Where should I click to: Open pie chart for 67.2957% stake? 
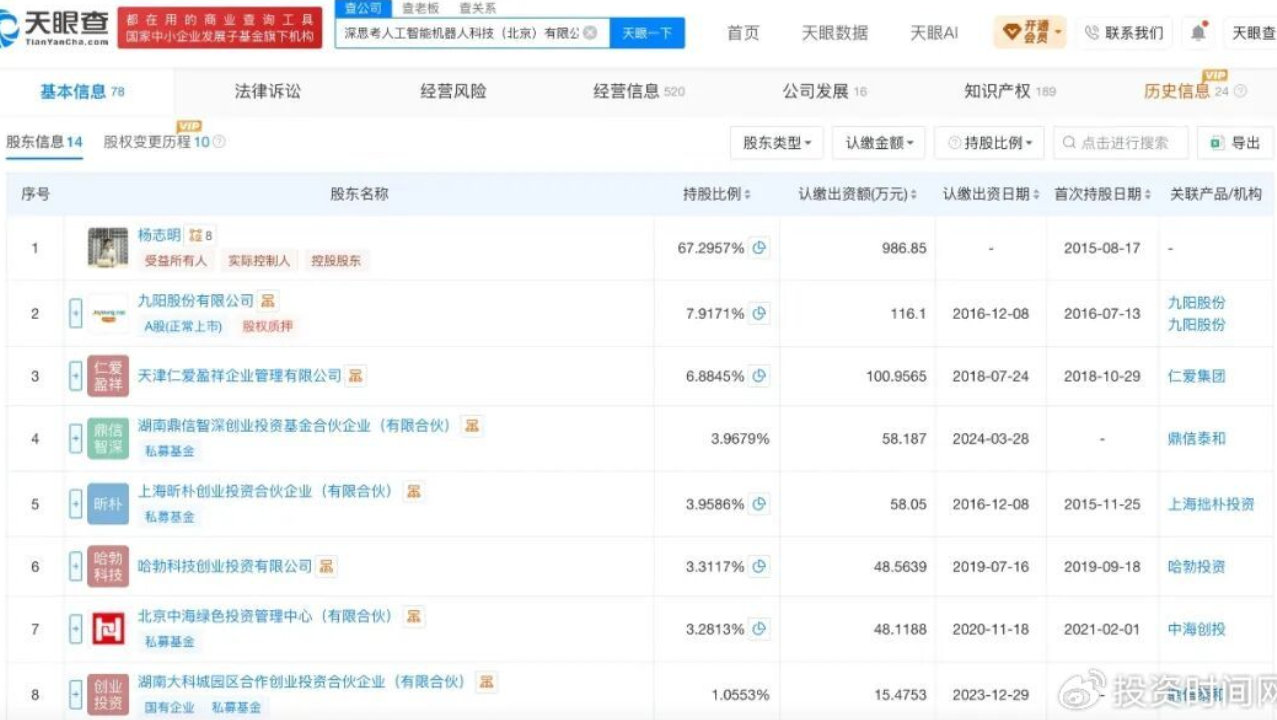pos(760,247)
